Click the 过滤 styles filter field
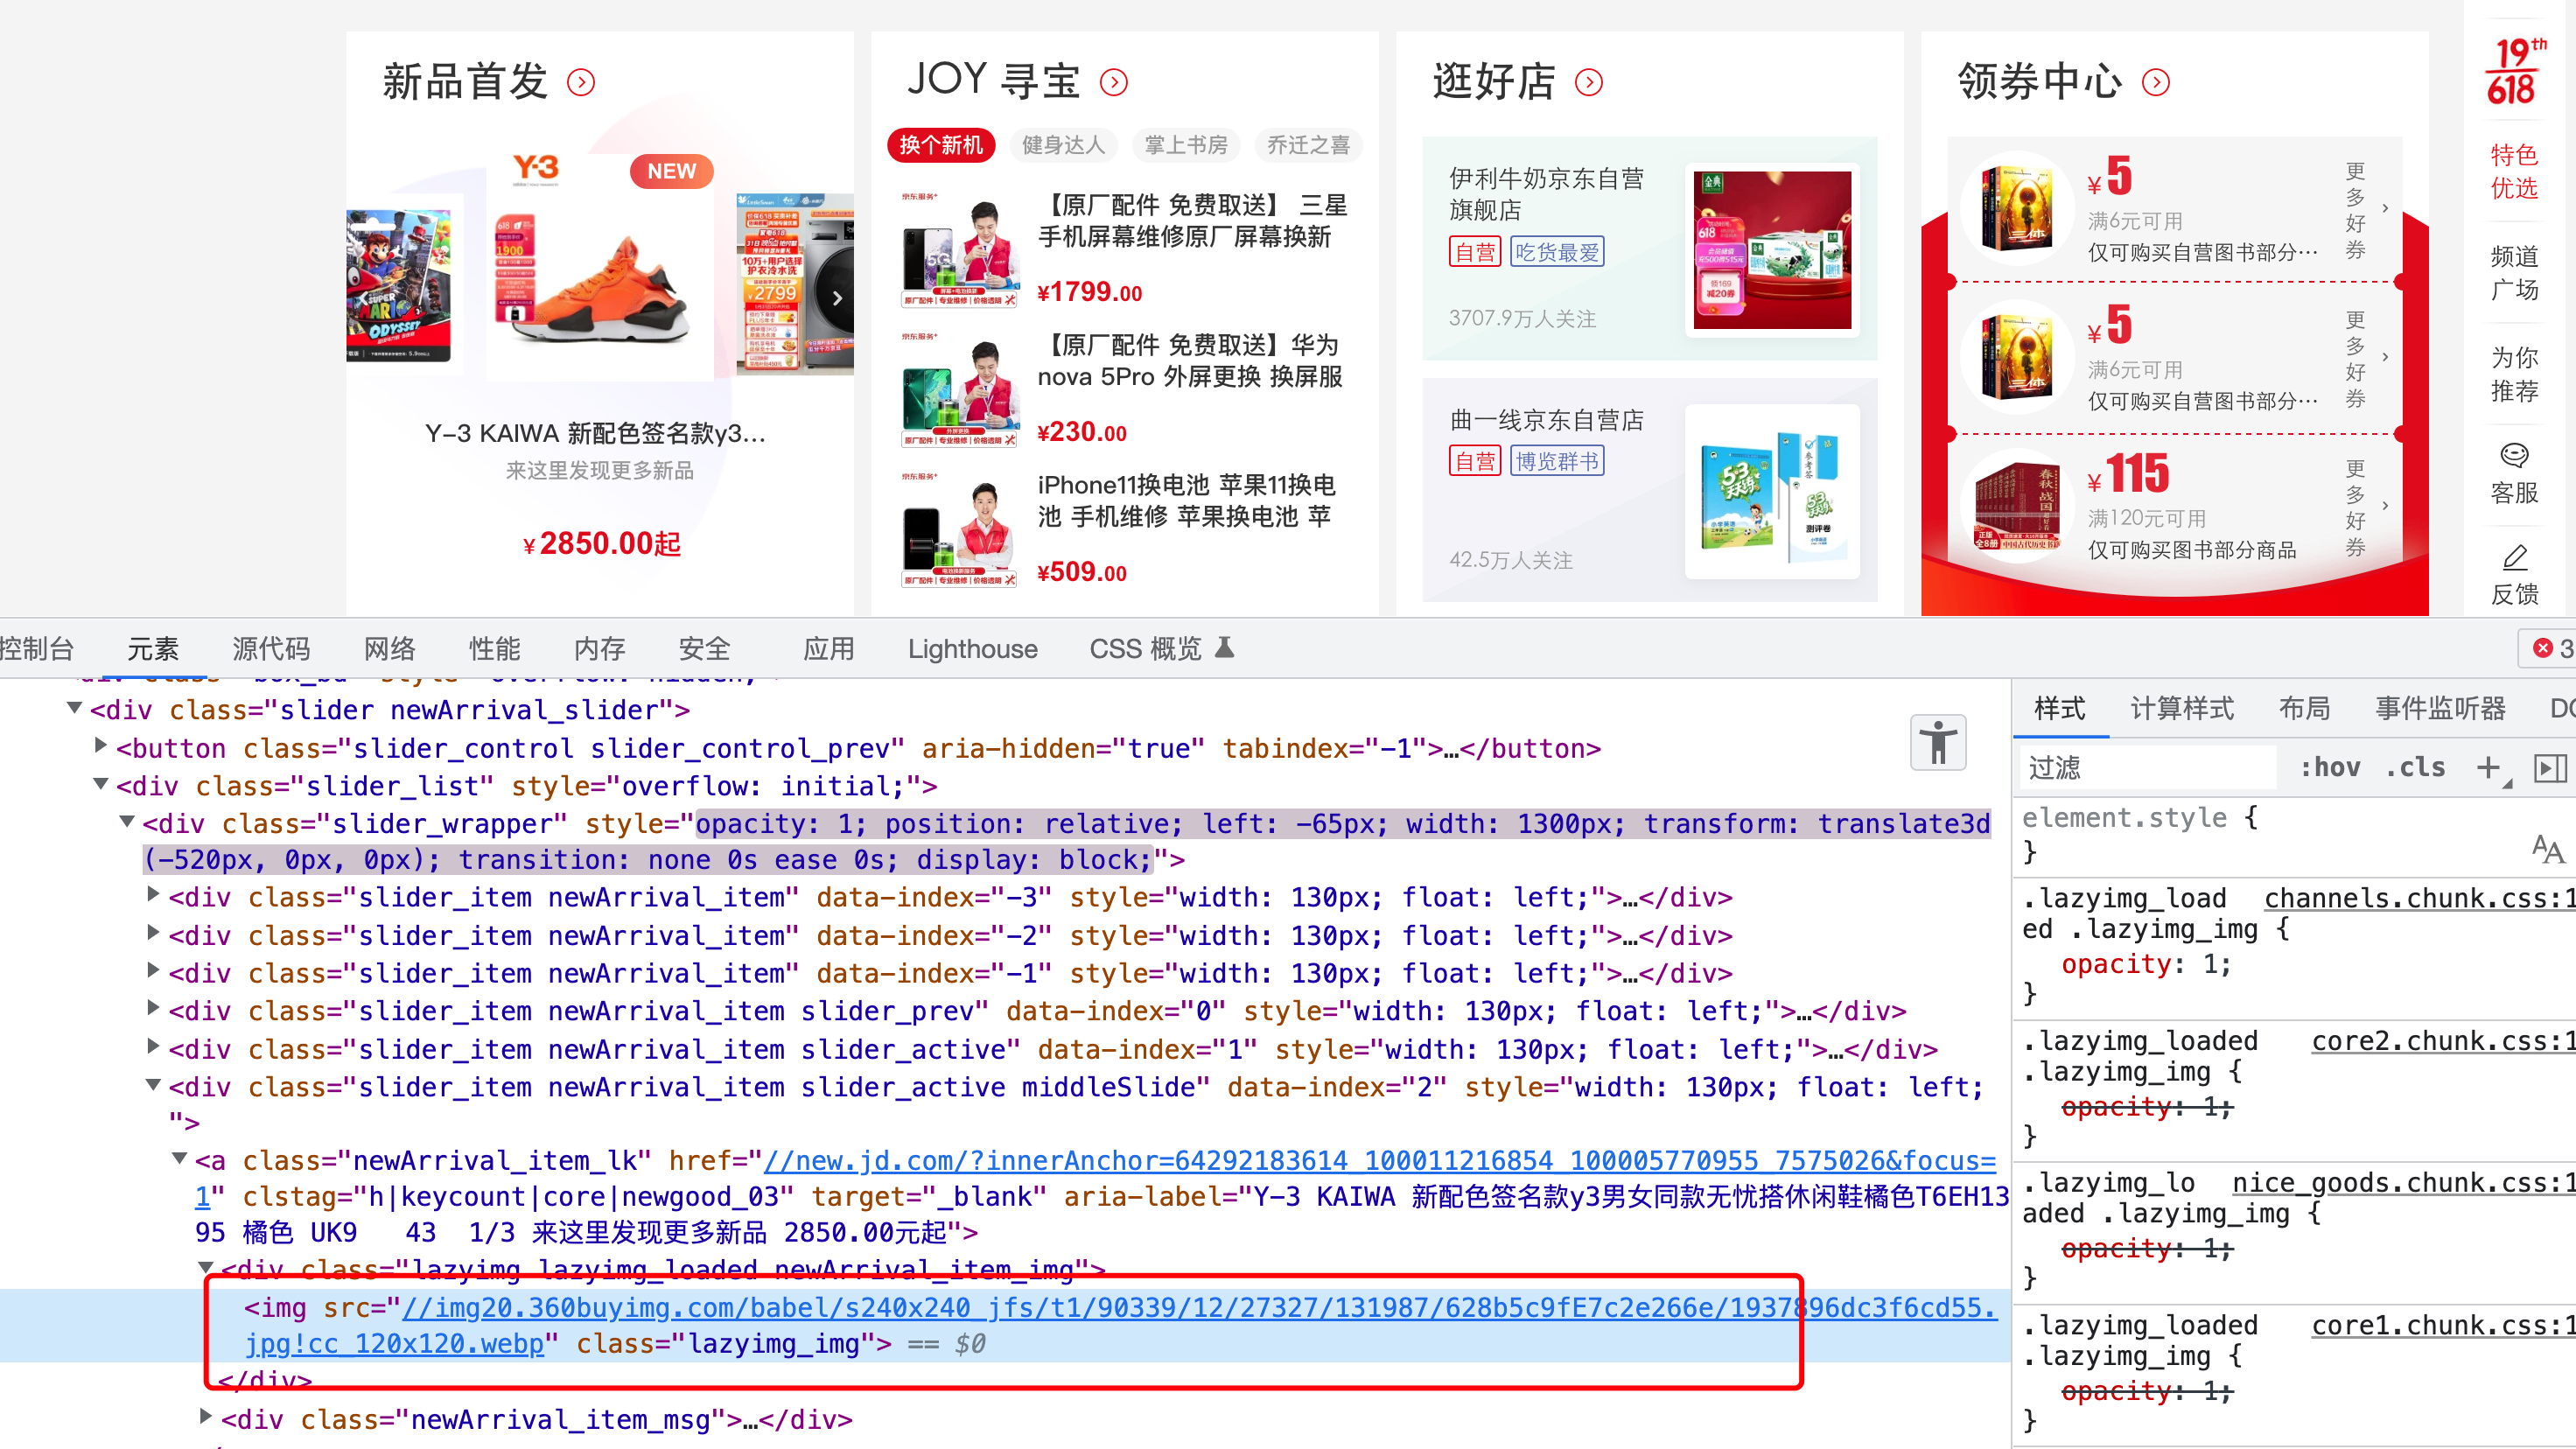 (x=2148, y=767)
